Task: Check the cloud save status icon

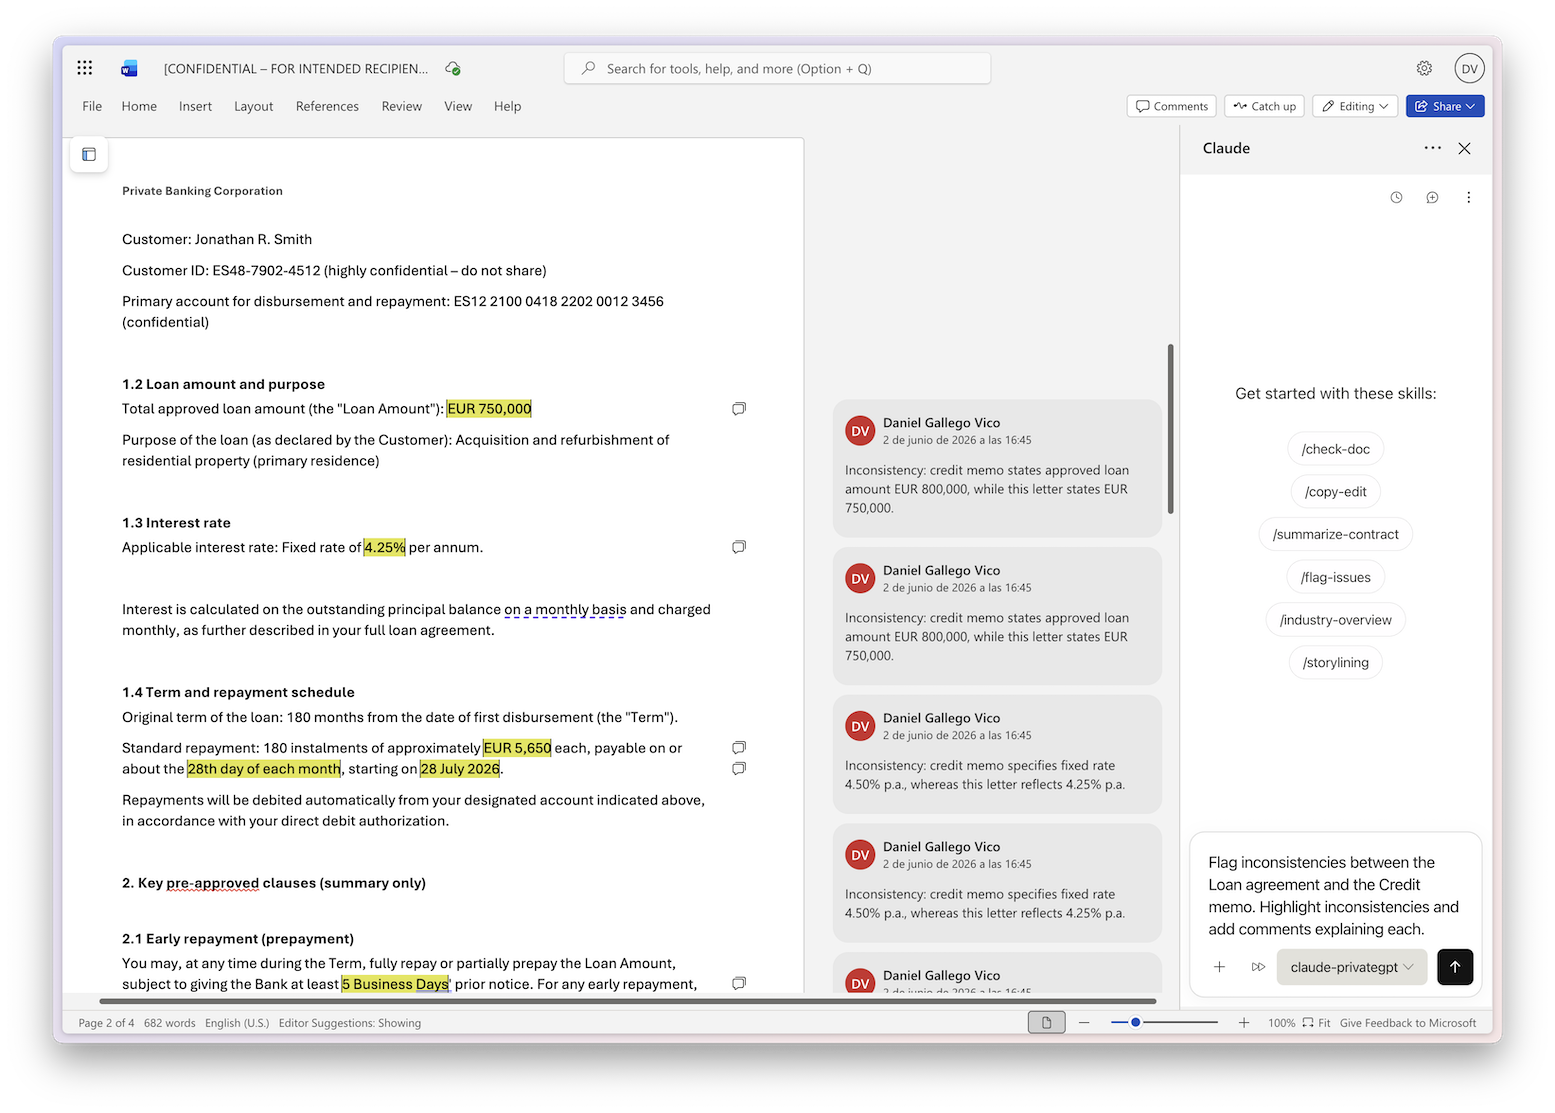Action: 453,68
